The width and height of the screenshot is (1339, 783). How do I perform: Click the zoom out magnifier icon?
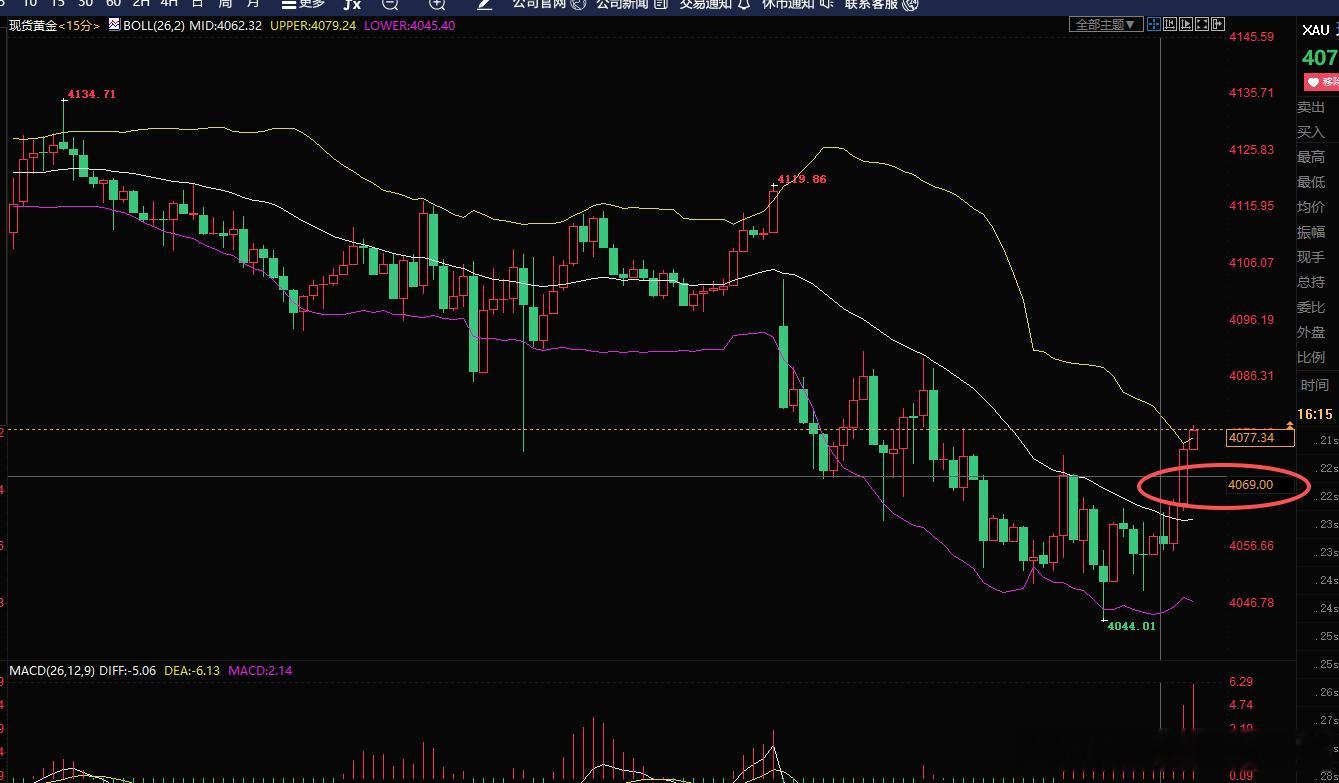coord(391,4)
